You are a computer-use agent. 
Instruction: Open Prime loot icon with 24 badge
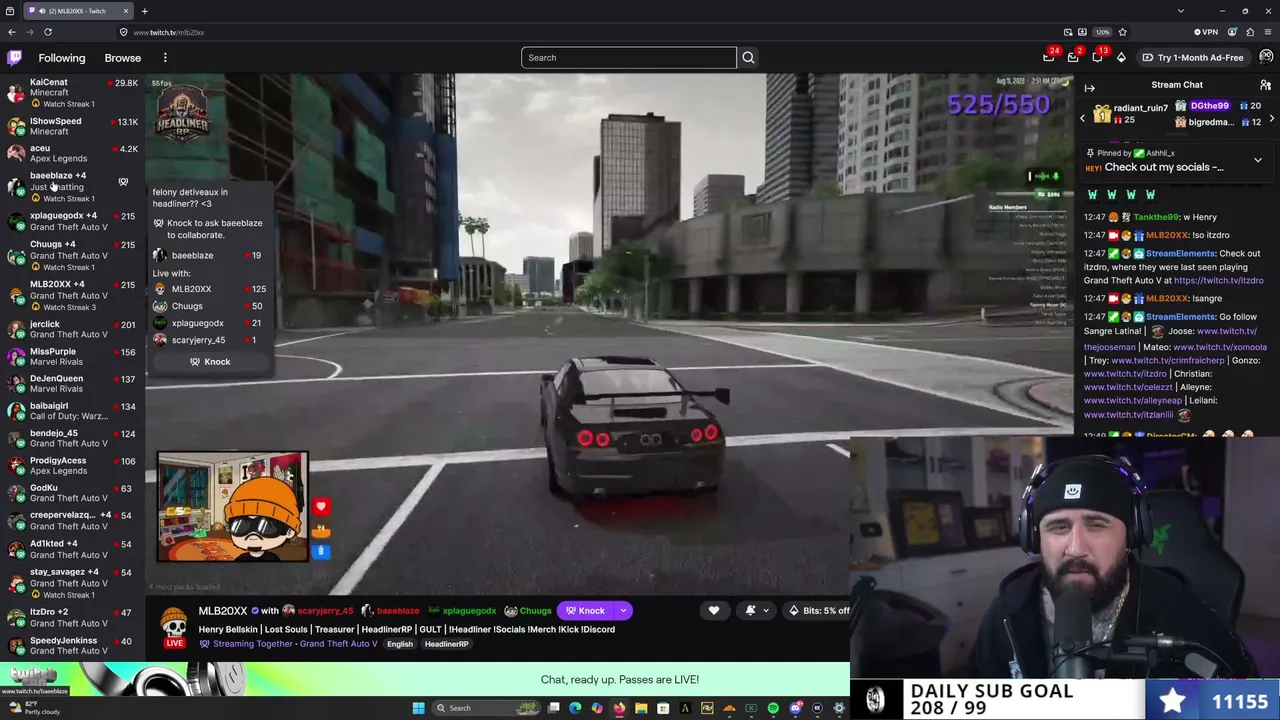click(1049, 57)
